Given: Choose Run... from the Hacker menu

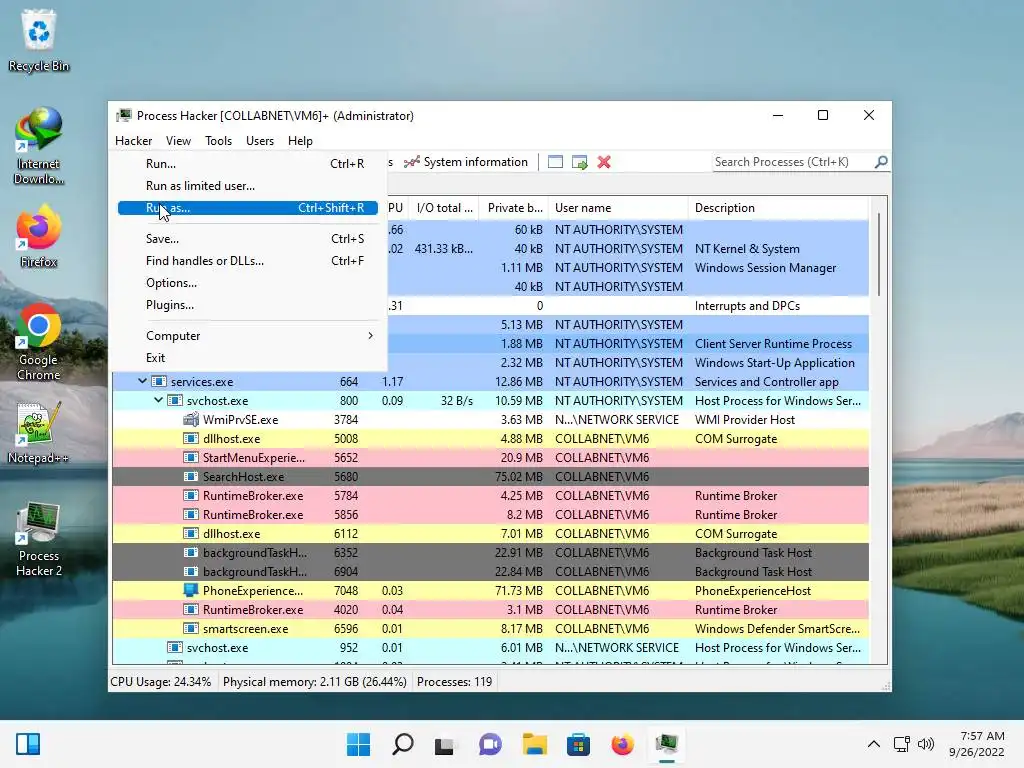Looking at the screenshot, I should (248, 164).
